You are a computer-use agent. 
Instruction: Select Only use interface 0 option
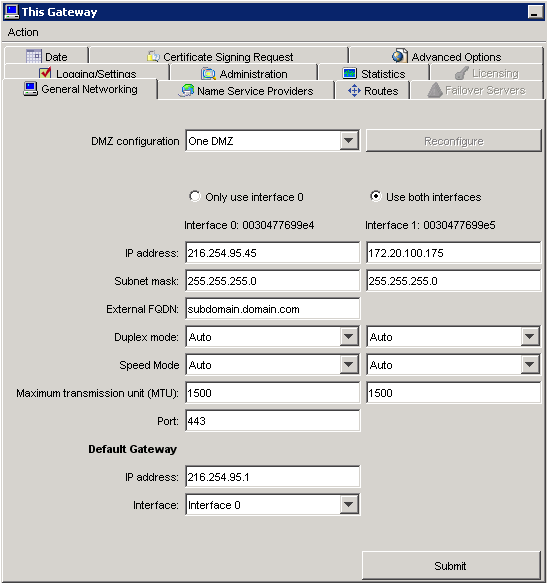[x=194, y=196]
